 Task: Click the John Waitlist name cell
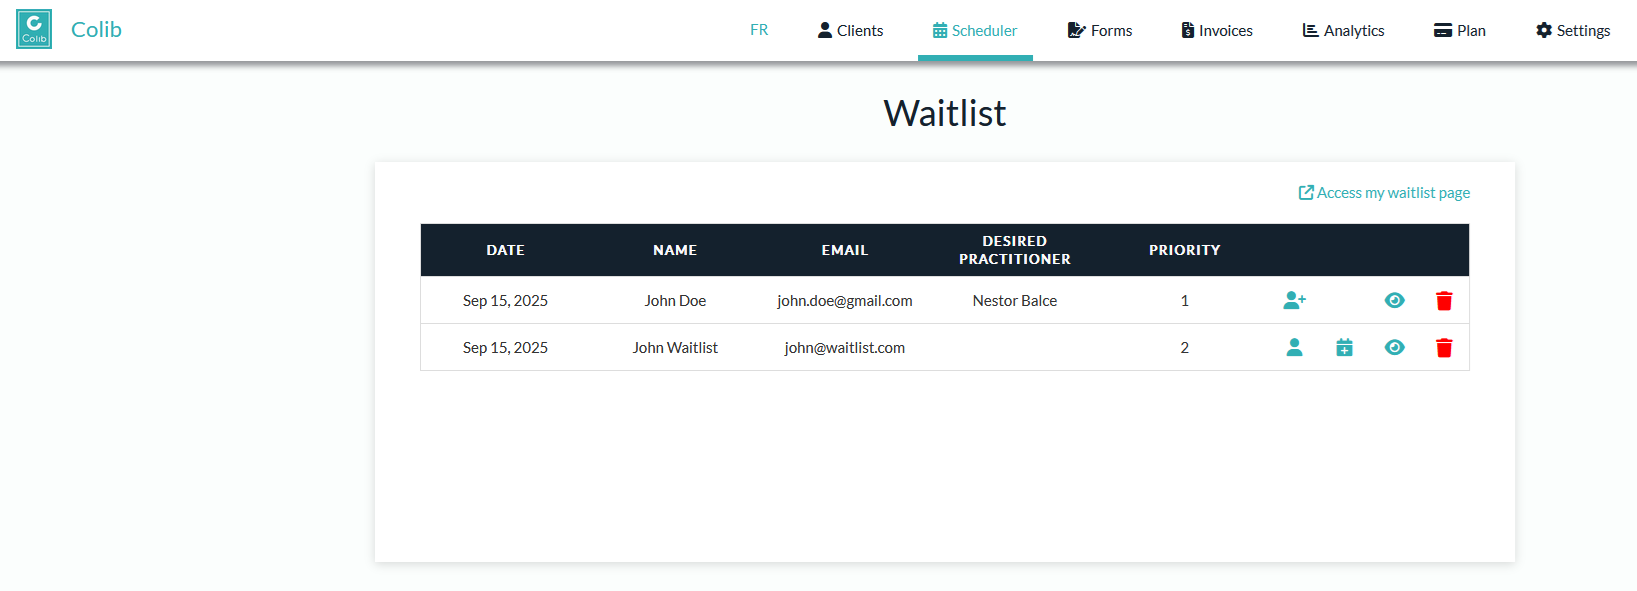675,347
